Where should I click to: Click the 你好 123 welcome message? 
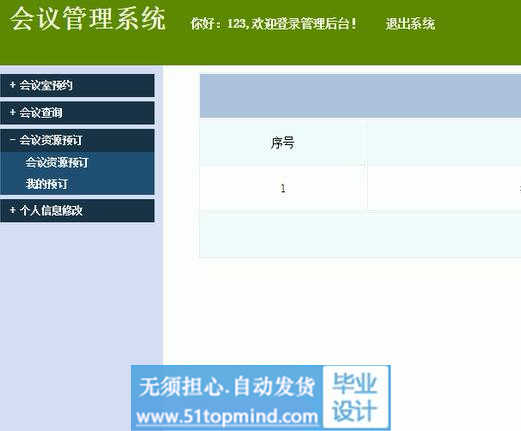[274, 24]
